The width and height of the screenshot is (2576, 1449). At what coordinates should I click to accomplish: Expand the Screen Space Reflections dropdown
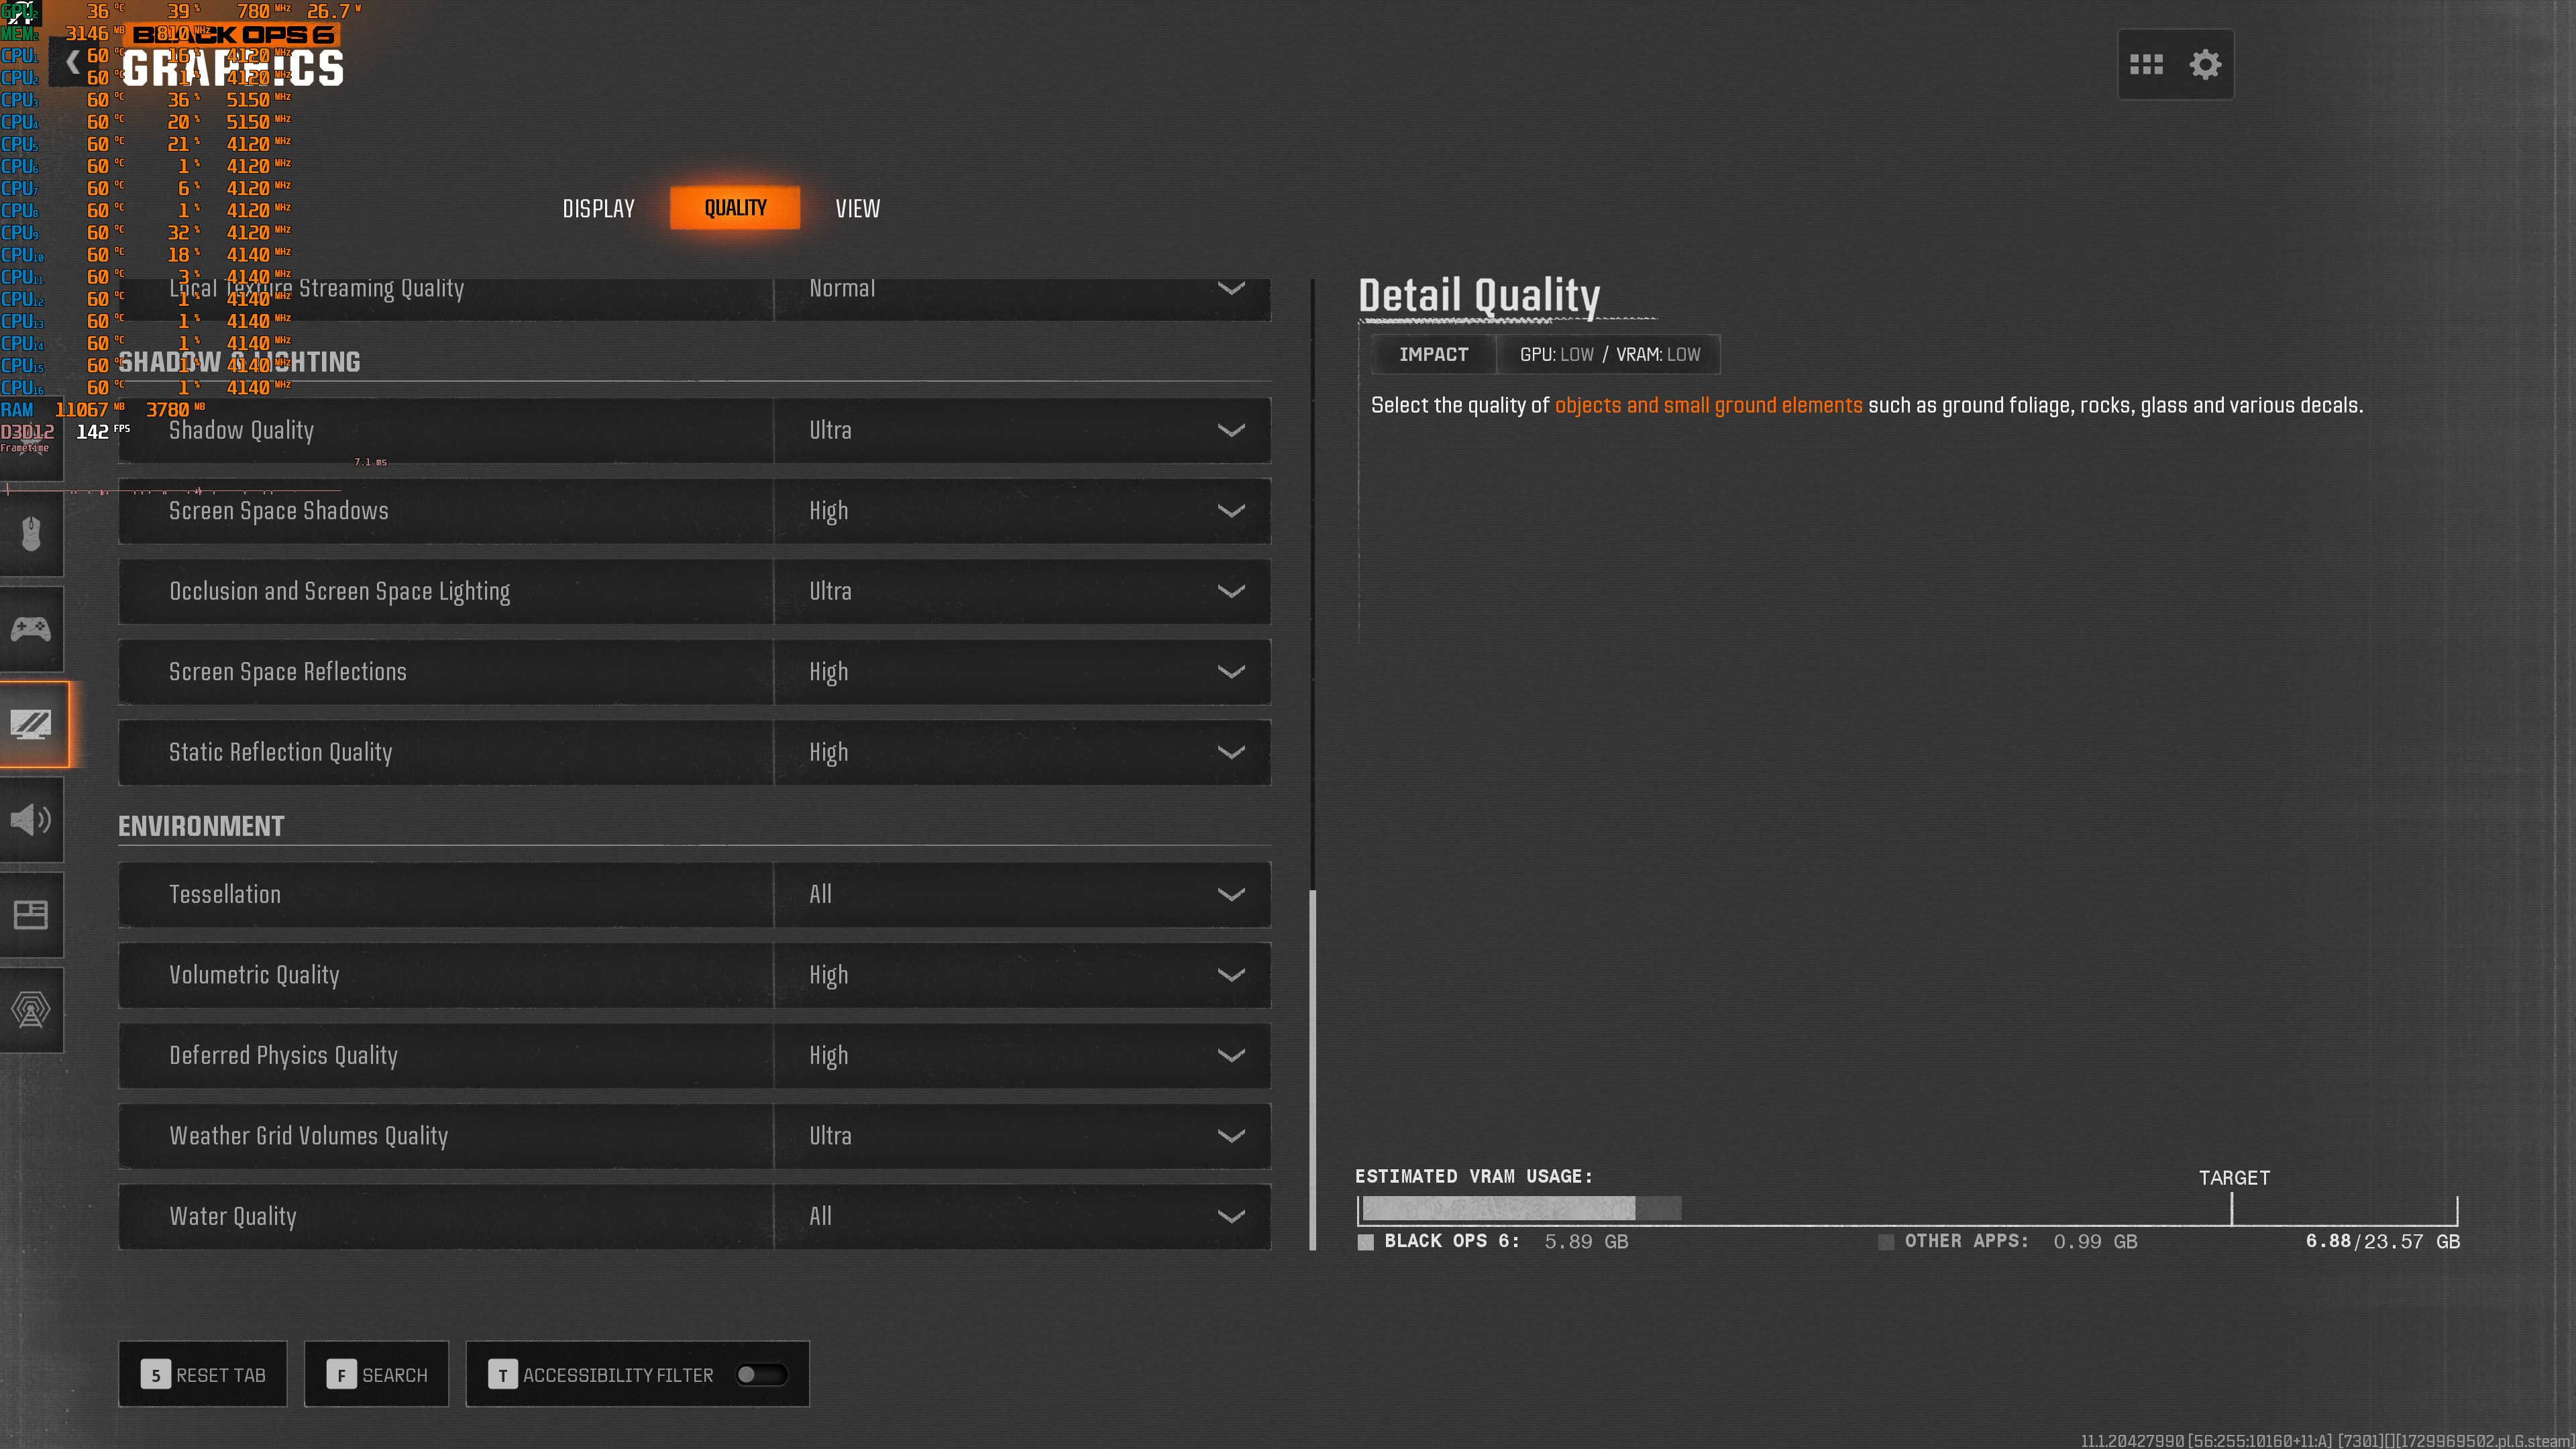tap(1021, 672)
